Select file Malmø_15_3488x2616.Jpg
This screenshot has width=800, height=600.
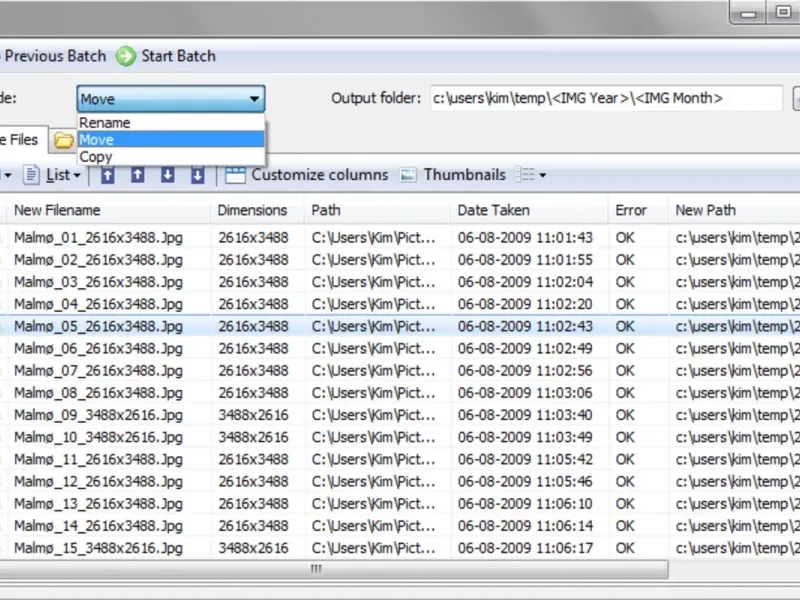[x=98, y=548]
